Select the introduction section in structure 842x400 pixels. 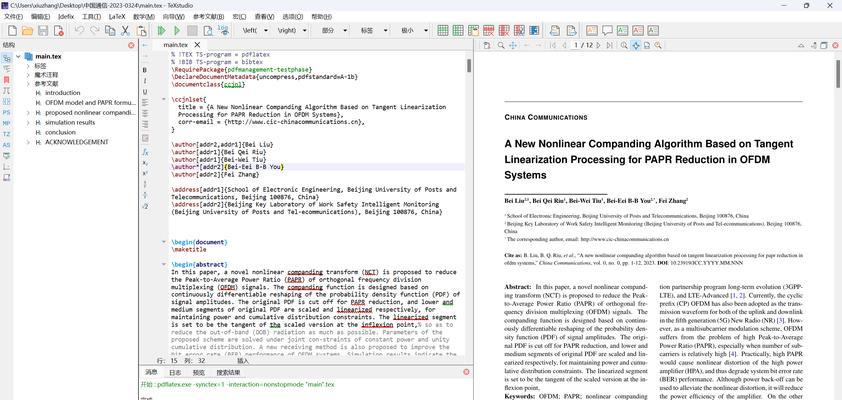point(62,93)
